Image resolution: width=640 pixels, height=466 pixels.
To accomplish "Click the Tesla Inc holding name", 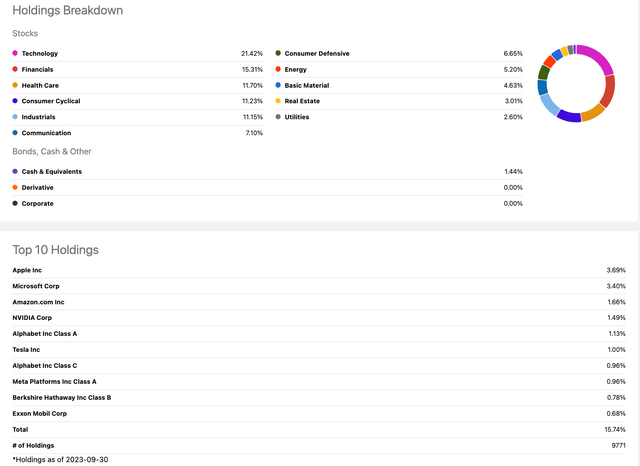I will coord(26,349).
